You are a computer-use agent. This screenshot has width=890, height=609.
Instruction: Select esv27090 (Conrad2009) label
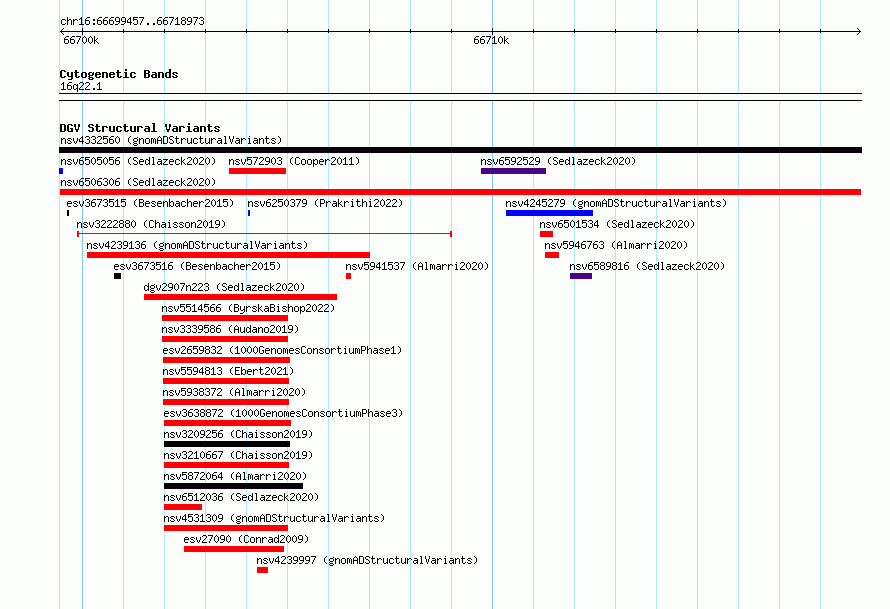click(246, 539)
